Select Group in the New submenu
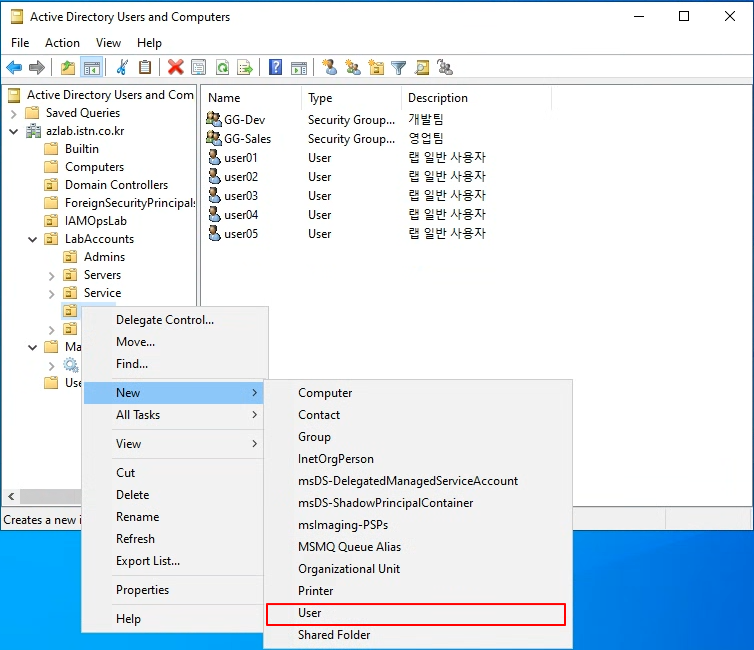This screenshot has height=650, width=754. click(417, 437)
